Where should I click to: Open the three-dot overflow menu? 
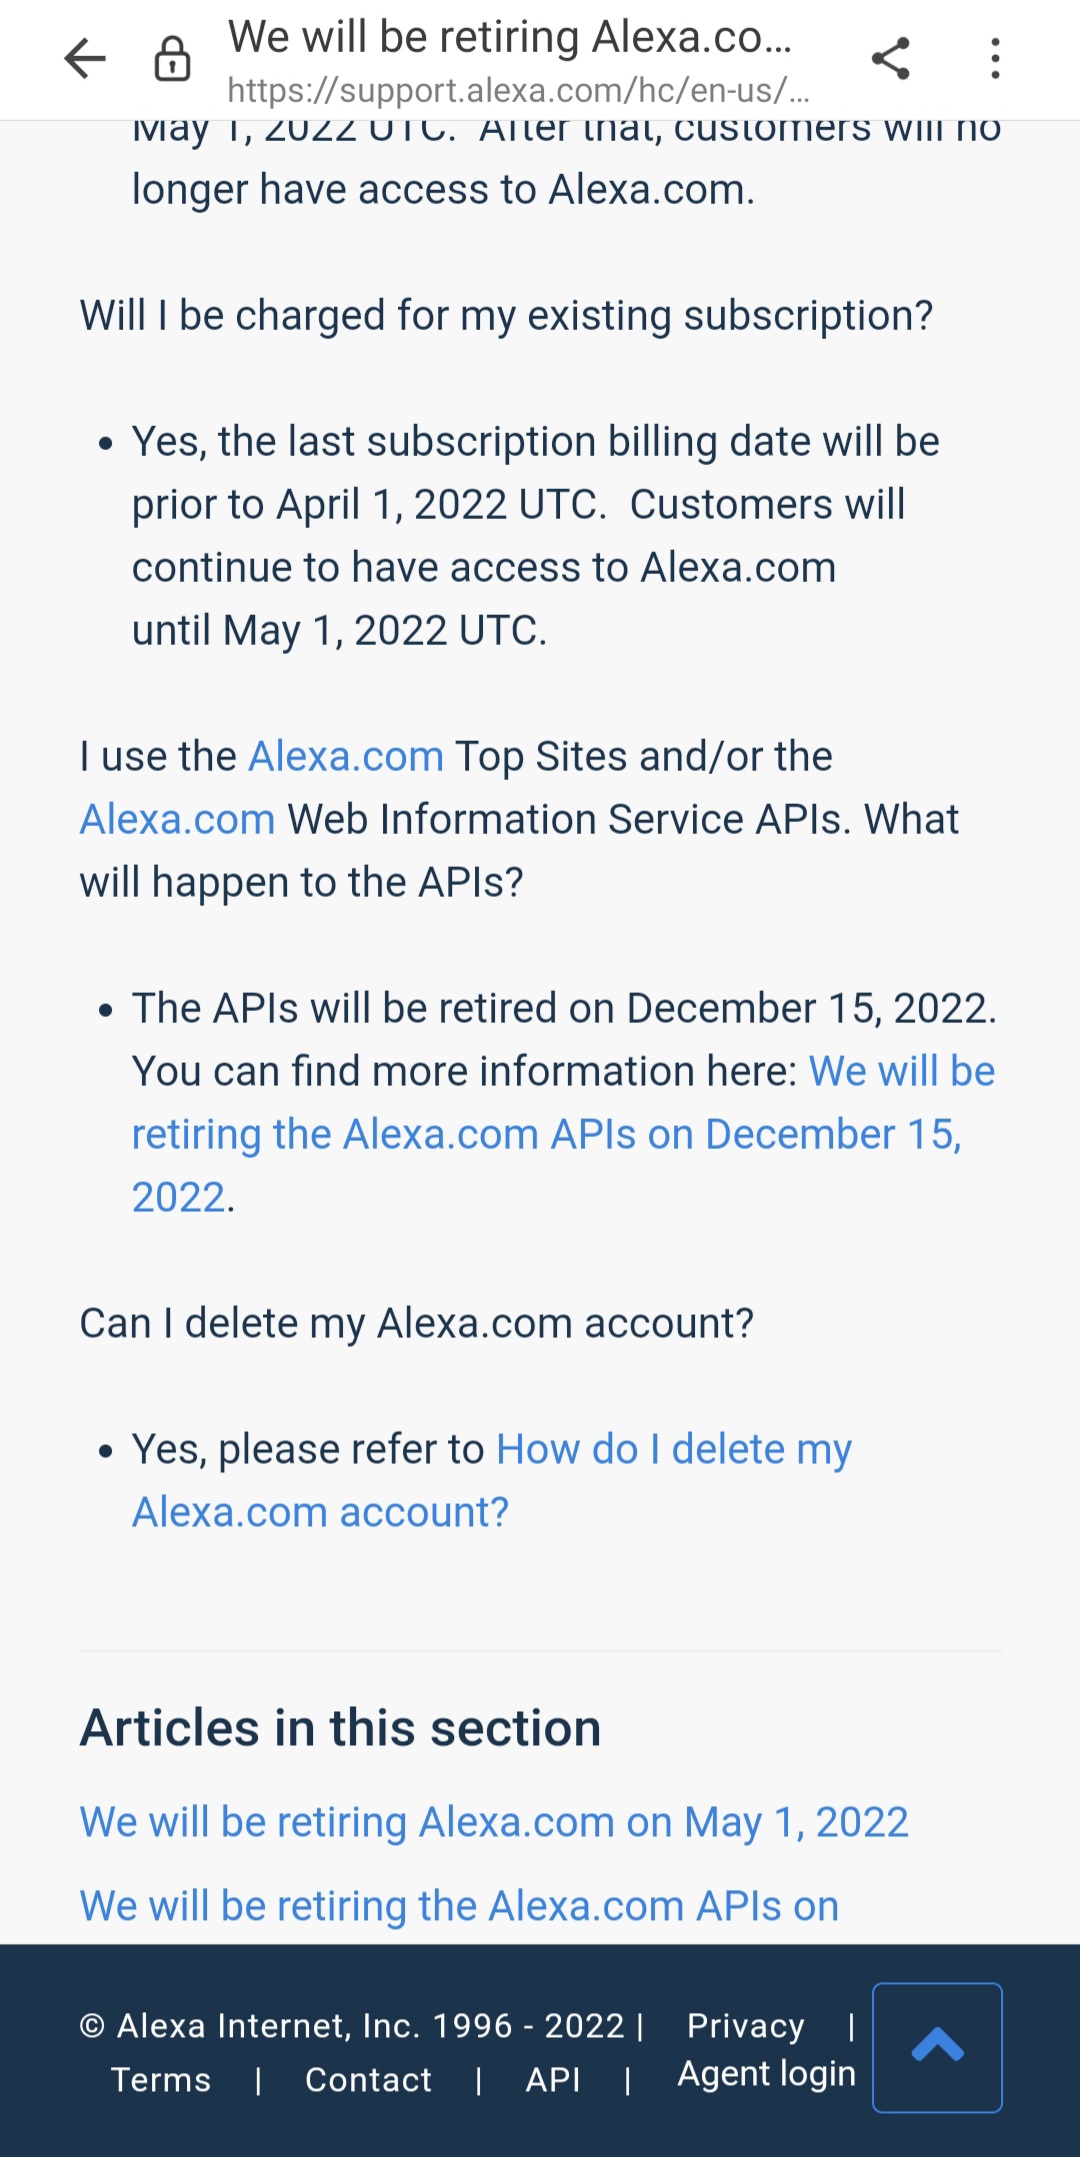click(x=994, y=59)
